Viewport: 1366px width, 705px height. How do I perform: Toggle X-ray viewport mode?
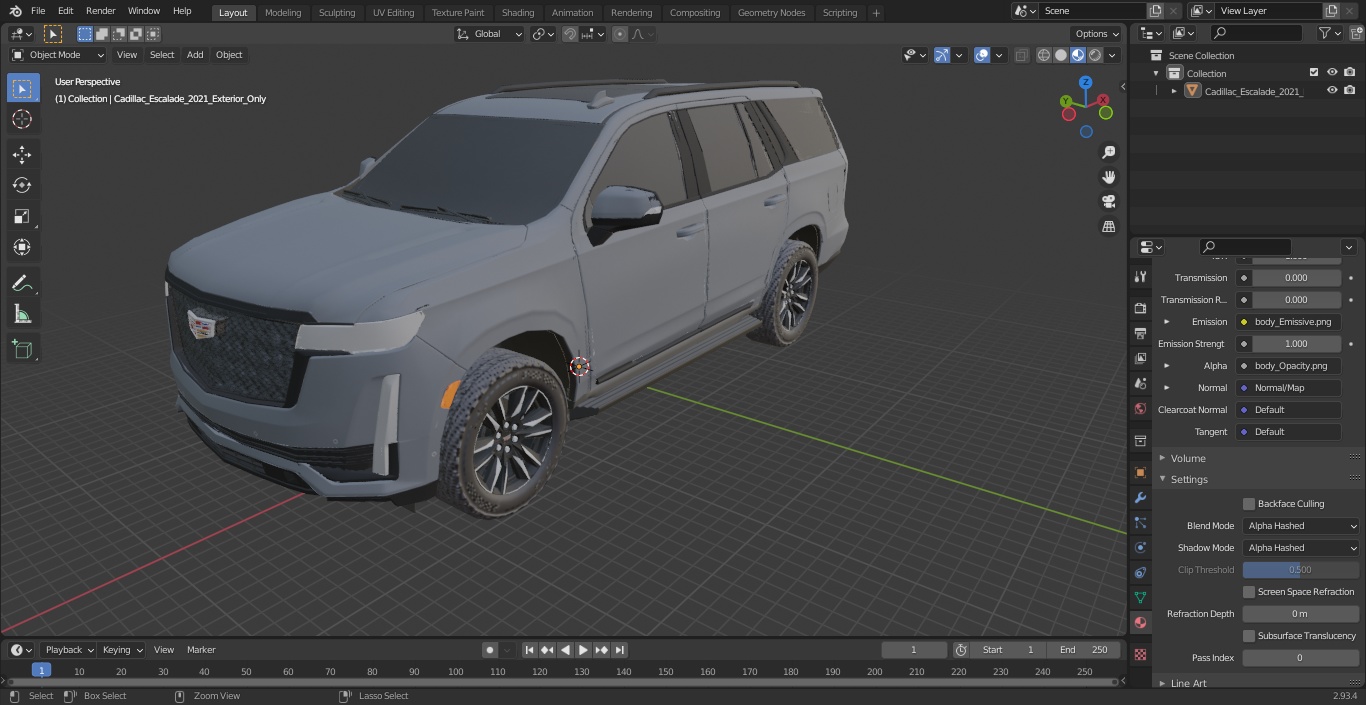(x=1021, y=55)
